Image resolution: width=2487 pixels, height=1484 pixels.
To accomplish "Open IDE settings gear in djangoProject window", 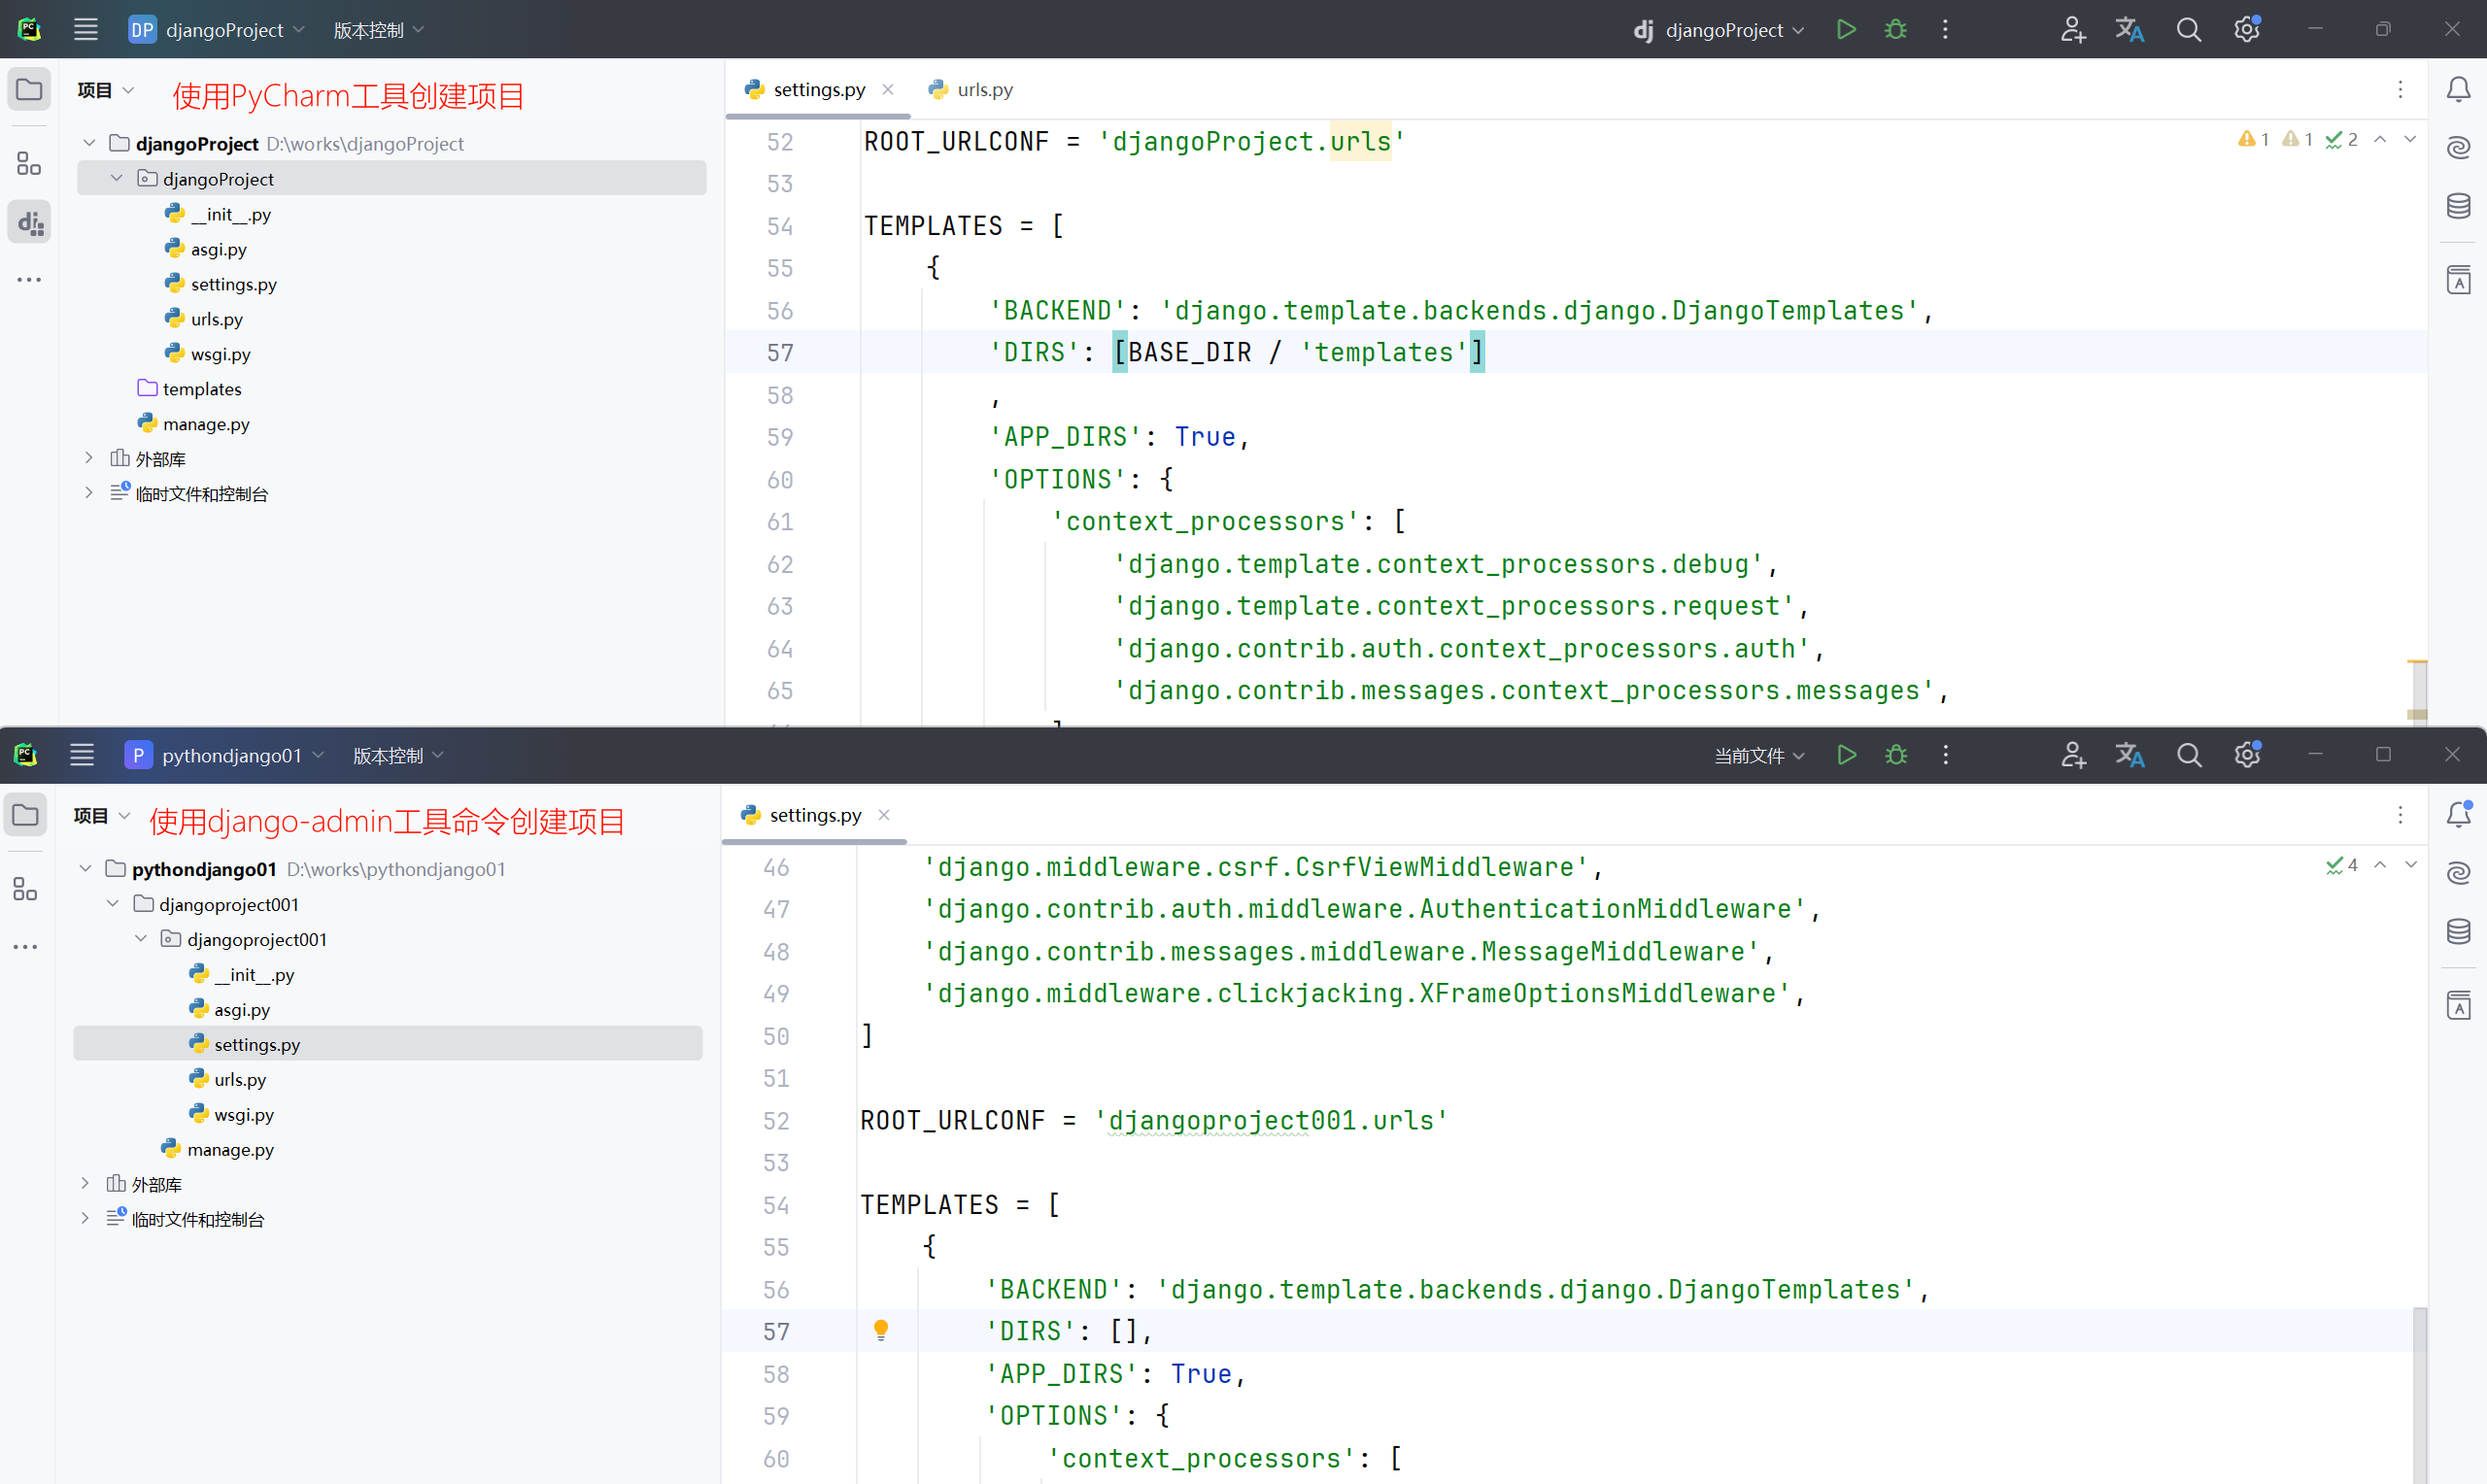I will (x=2247, y=29).
